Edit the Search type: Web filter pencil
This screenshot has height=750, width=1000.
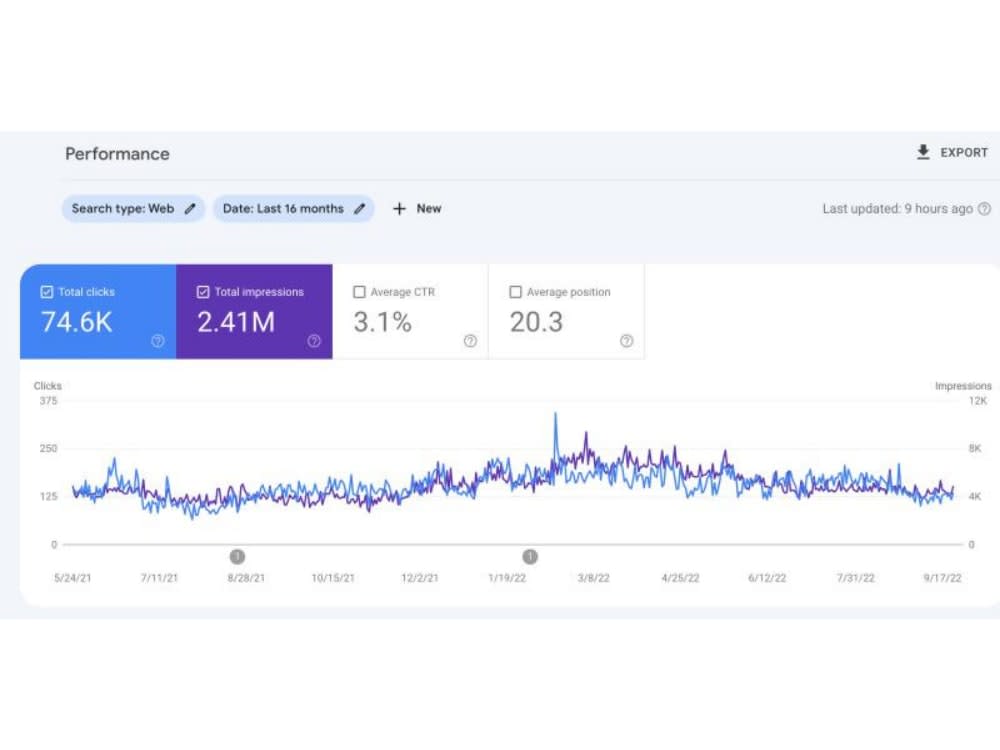point(190,209)
